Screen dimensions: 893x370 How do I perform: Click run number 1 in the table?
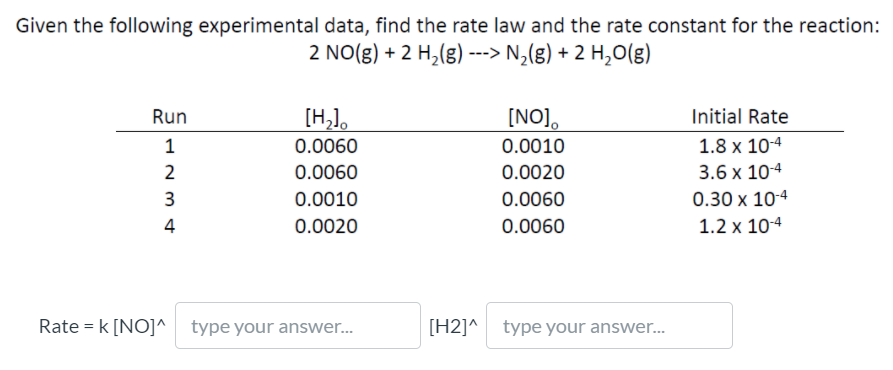click(x=169, y=146)
